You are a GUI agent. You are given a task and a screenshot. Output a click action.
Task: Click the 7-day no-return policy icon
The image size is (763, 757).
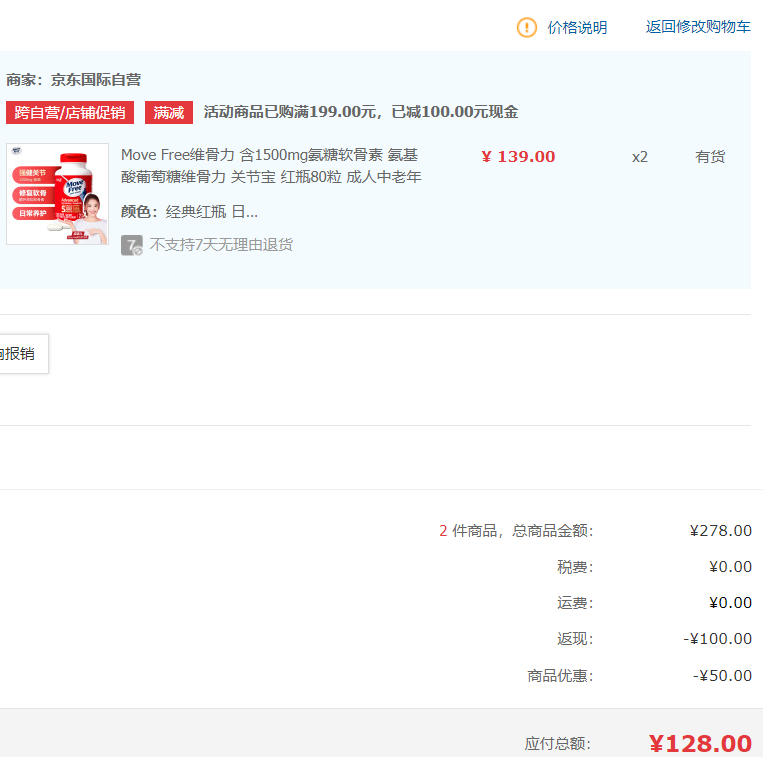tap(132, 245)
